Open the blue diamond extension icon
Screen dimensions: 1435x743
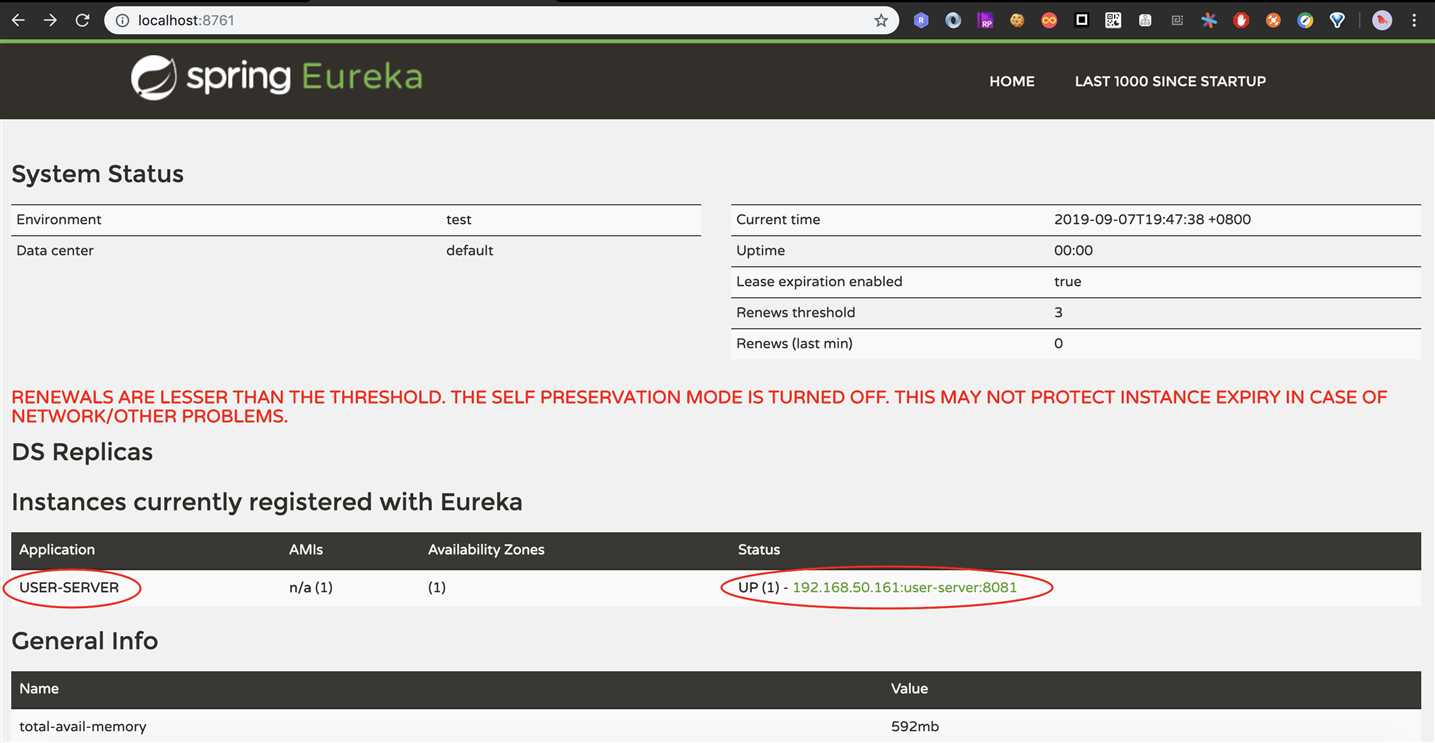pos(1337,20)
